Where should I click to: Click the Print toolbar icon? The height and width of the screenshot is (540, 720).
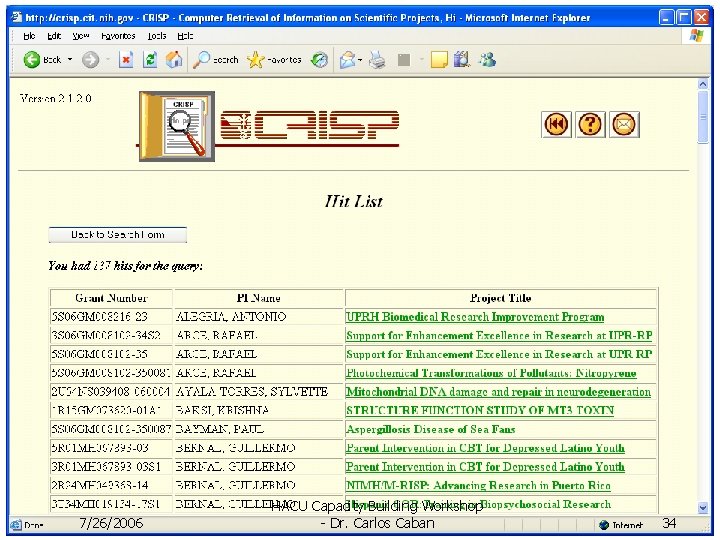click(x=377, y=60)
